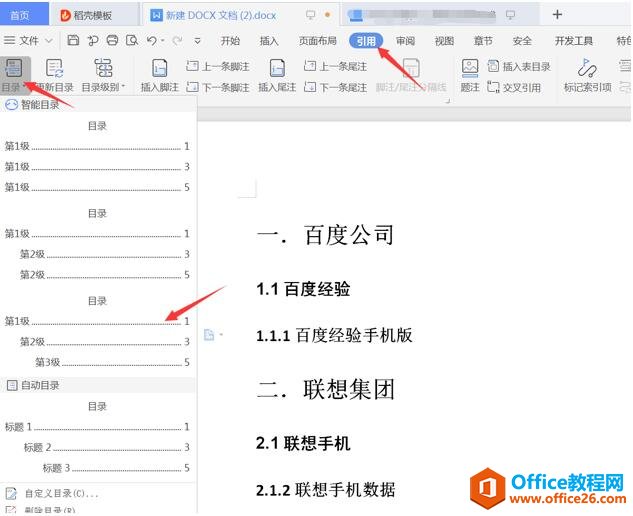Click monitor icon on docx document tab
Screen dimensions: 633x516
pos(310,15)
